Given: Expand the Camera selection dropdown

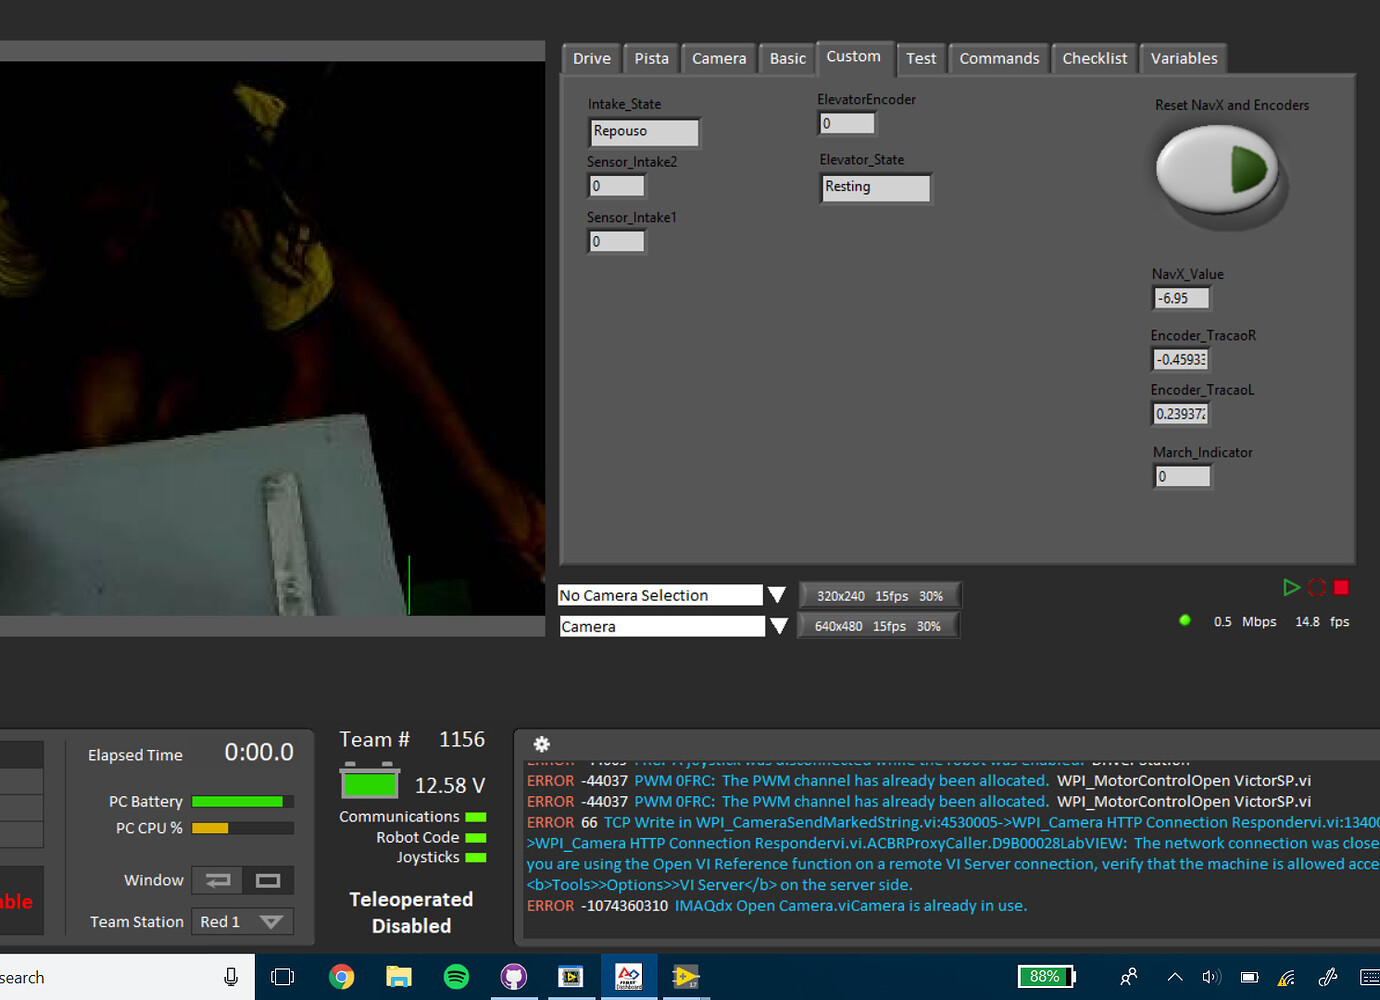Looking at the screenshot, I should pyautogui.click(x=777, y=626).
